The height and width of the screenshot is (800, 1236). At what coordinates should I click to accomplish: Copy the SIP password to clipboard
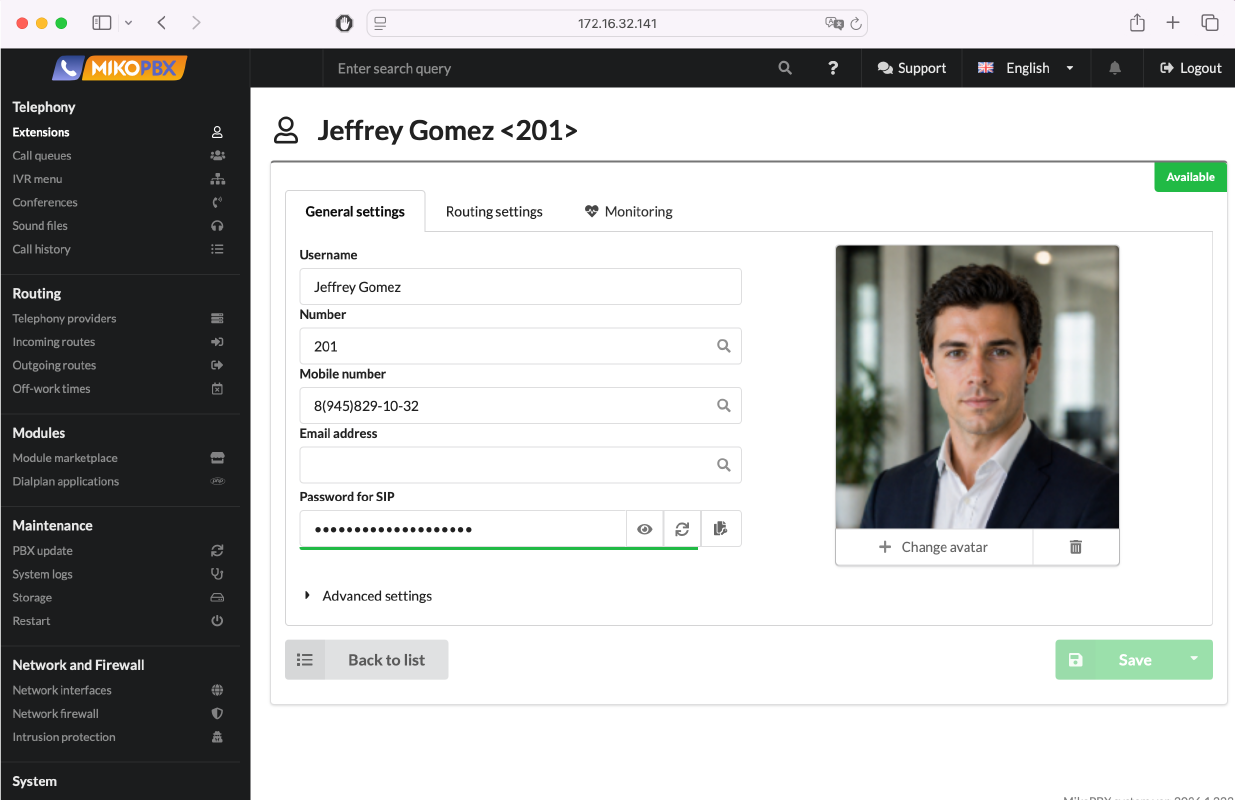pyautogui.click(x=721, y=529)
